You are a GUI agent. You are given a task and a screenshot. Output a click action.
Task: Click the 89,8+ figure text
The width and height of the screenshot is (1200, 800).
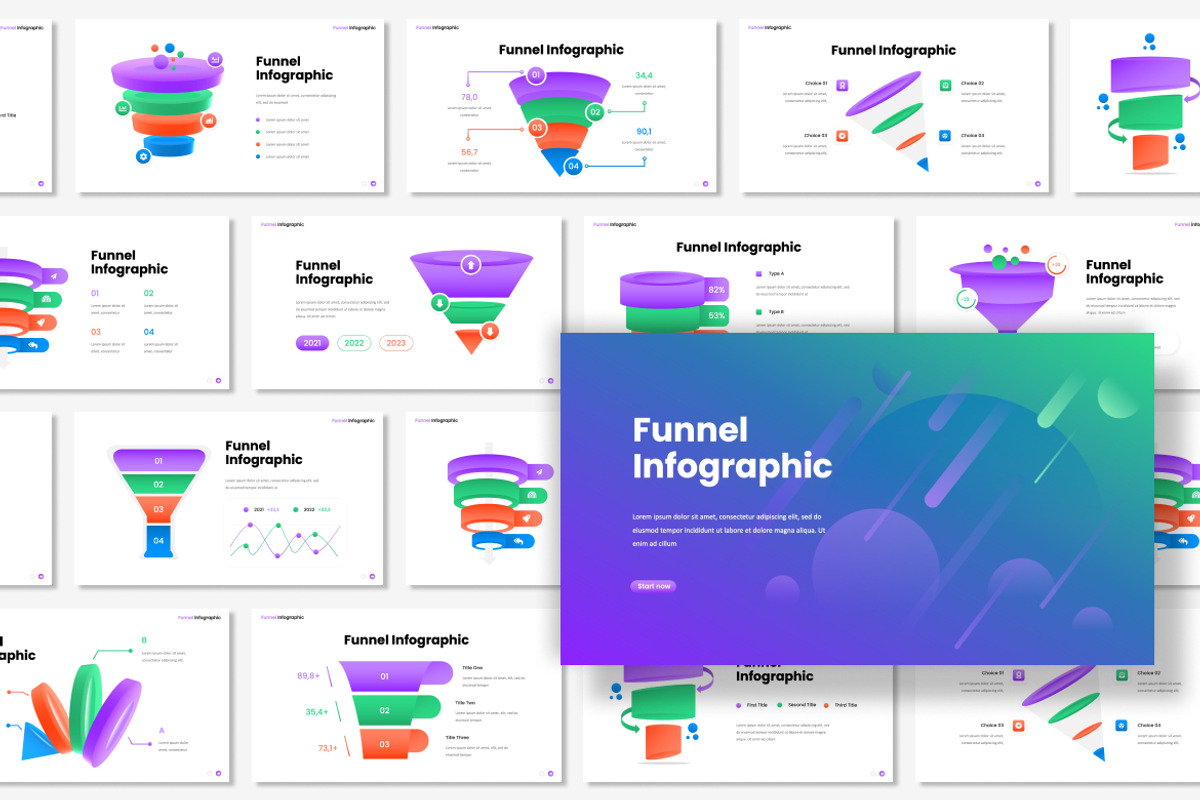(308, 676)
